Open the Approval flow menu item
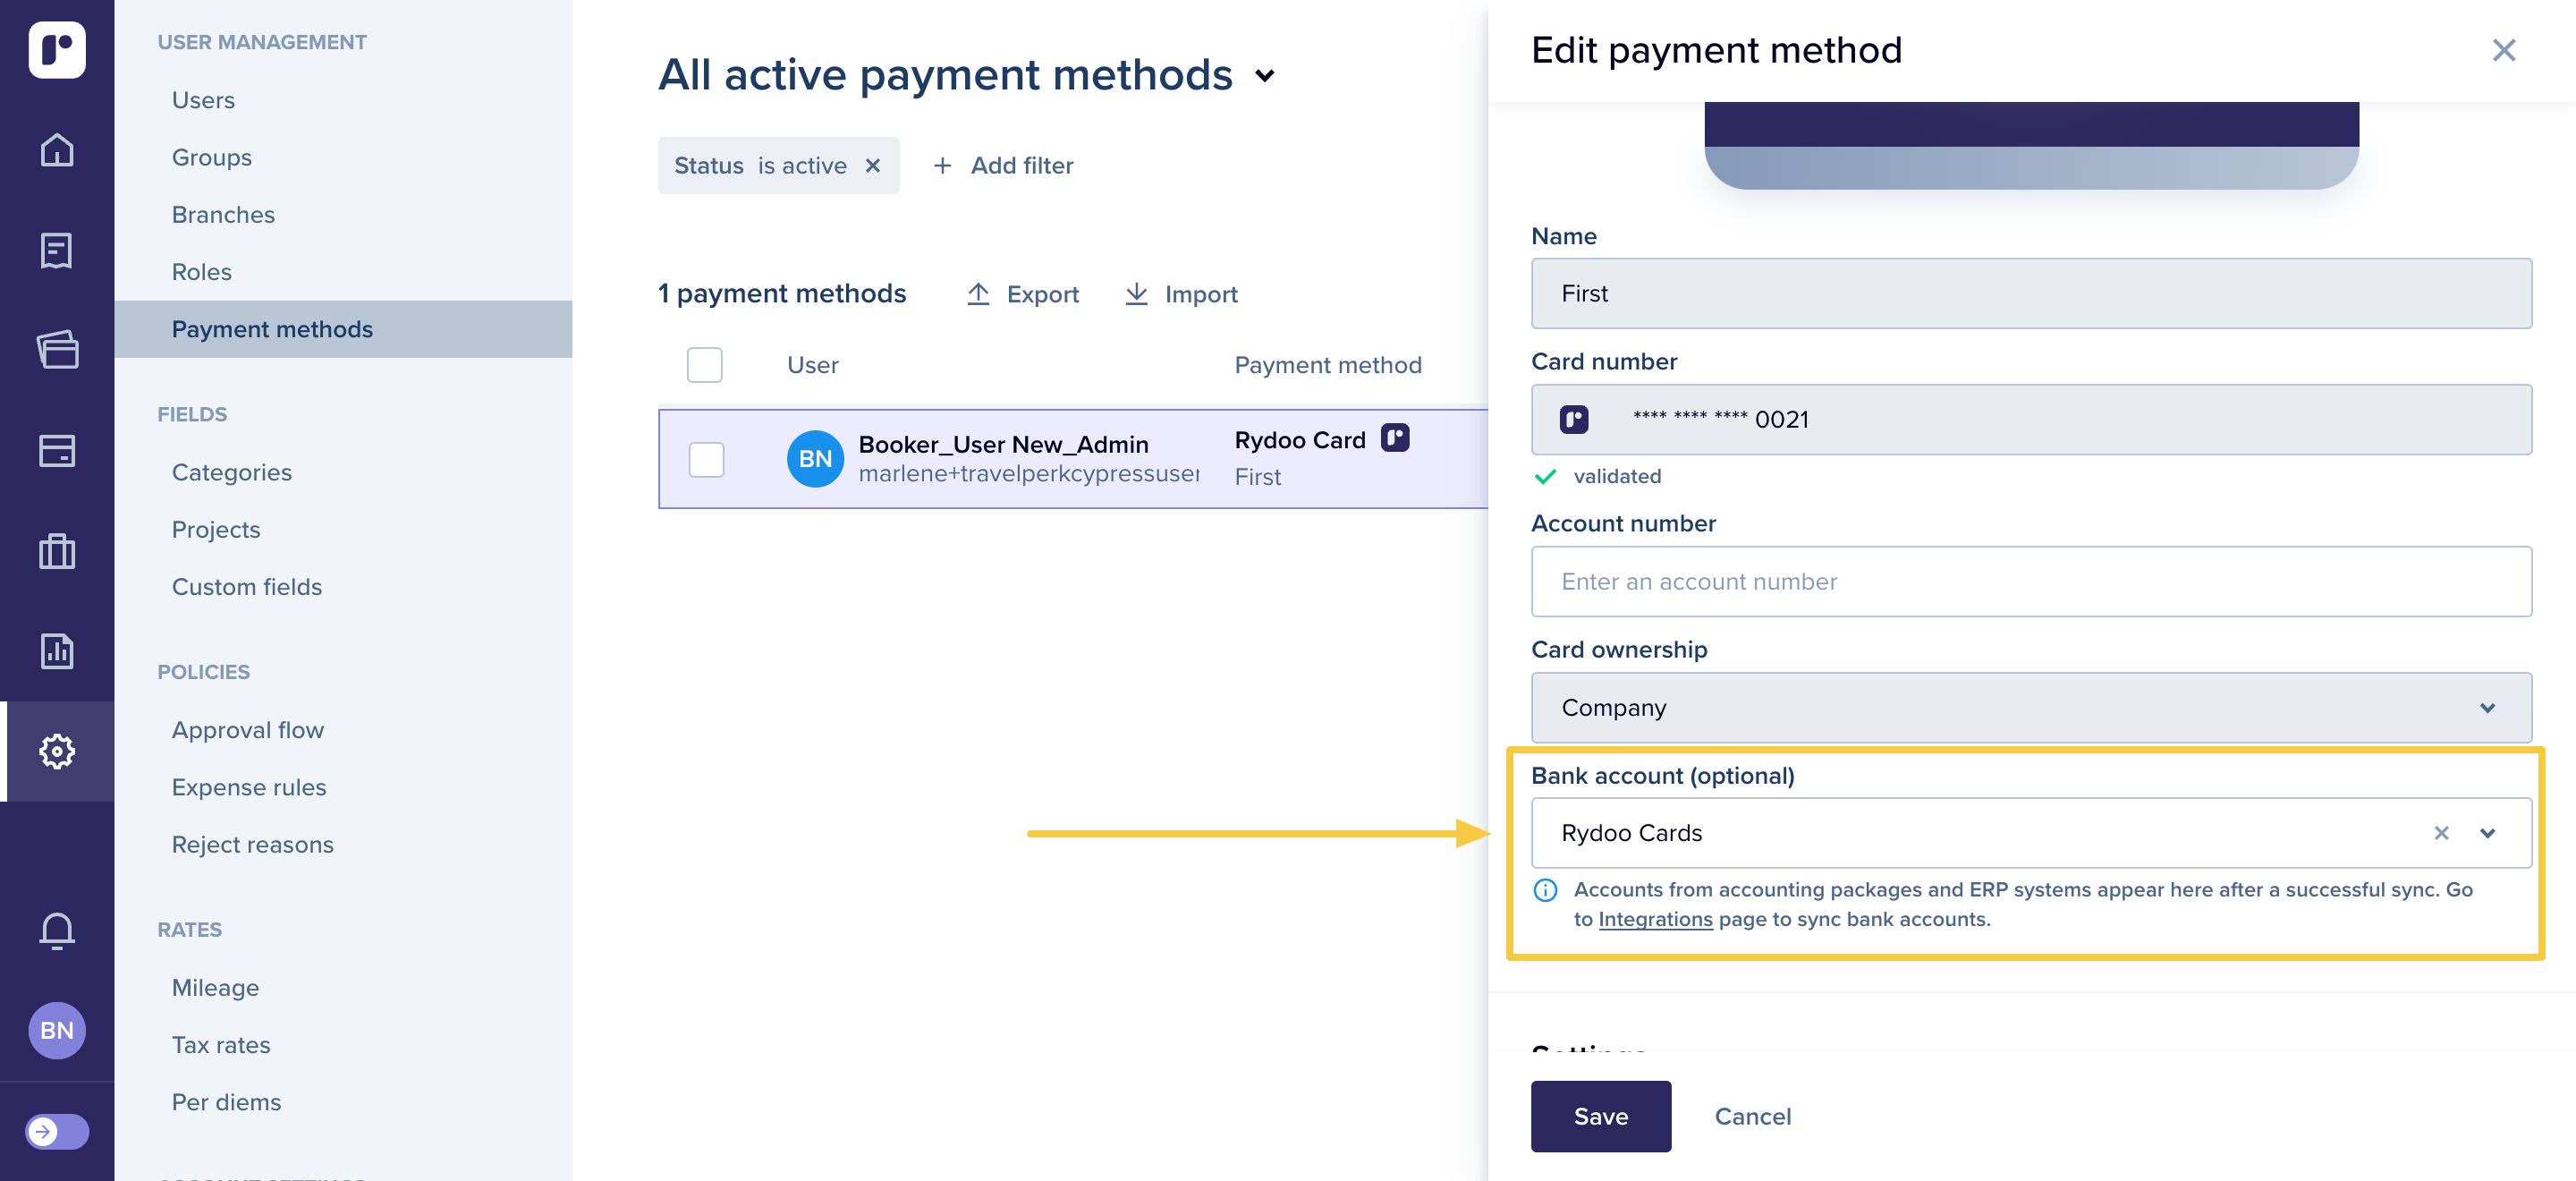This screenshot has height=1181, width=2576. point(247,730)
